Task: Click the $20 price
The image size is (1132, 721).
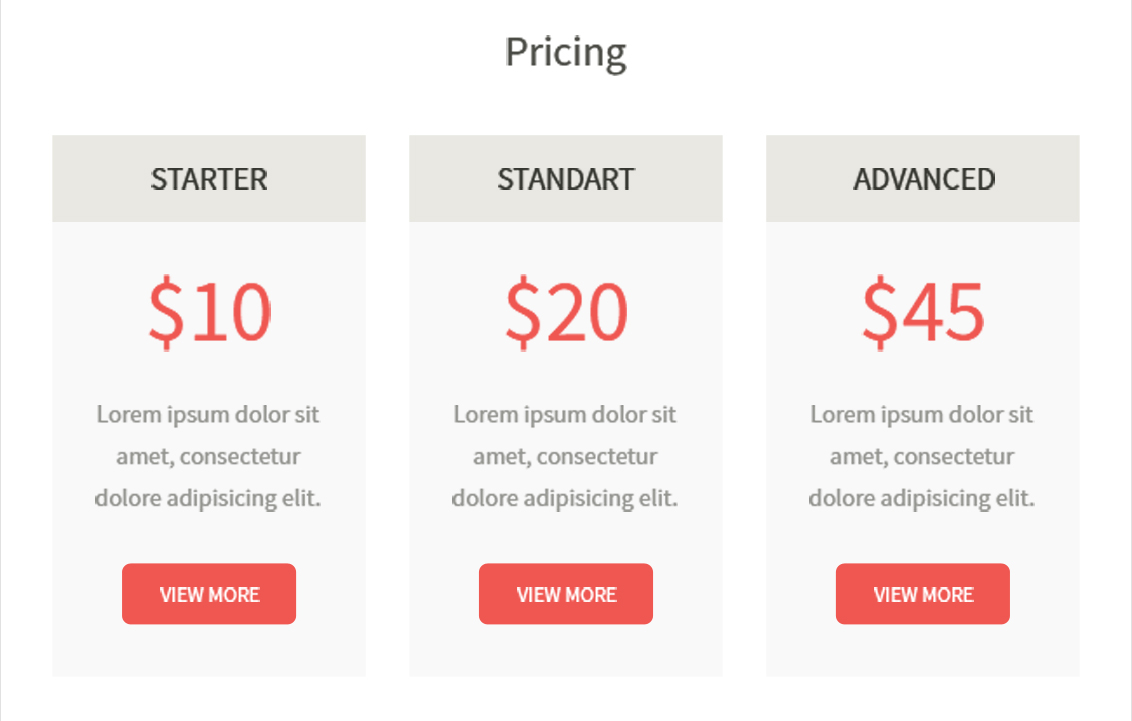Action: coord(566,312)
